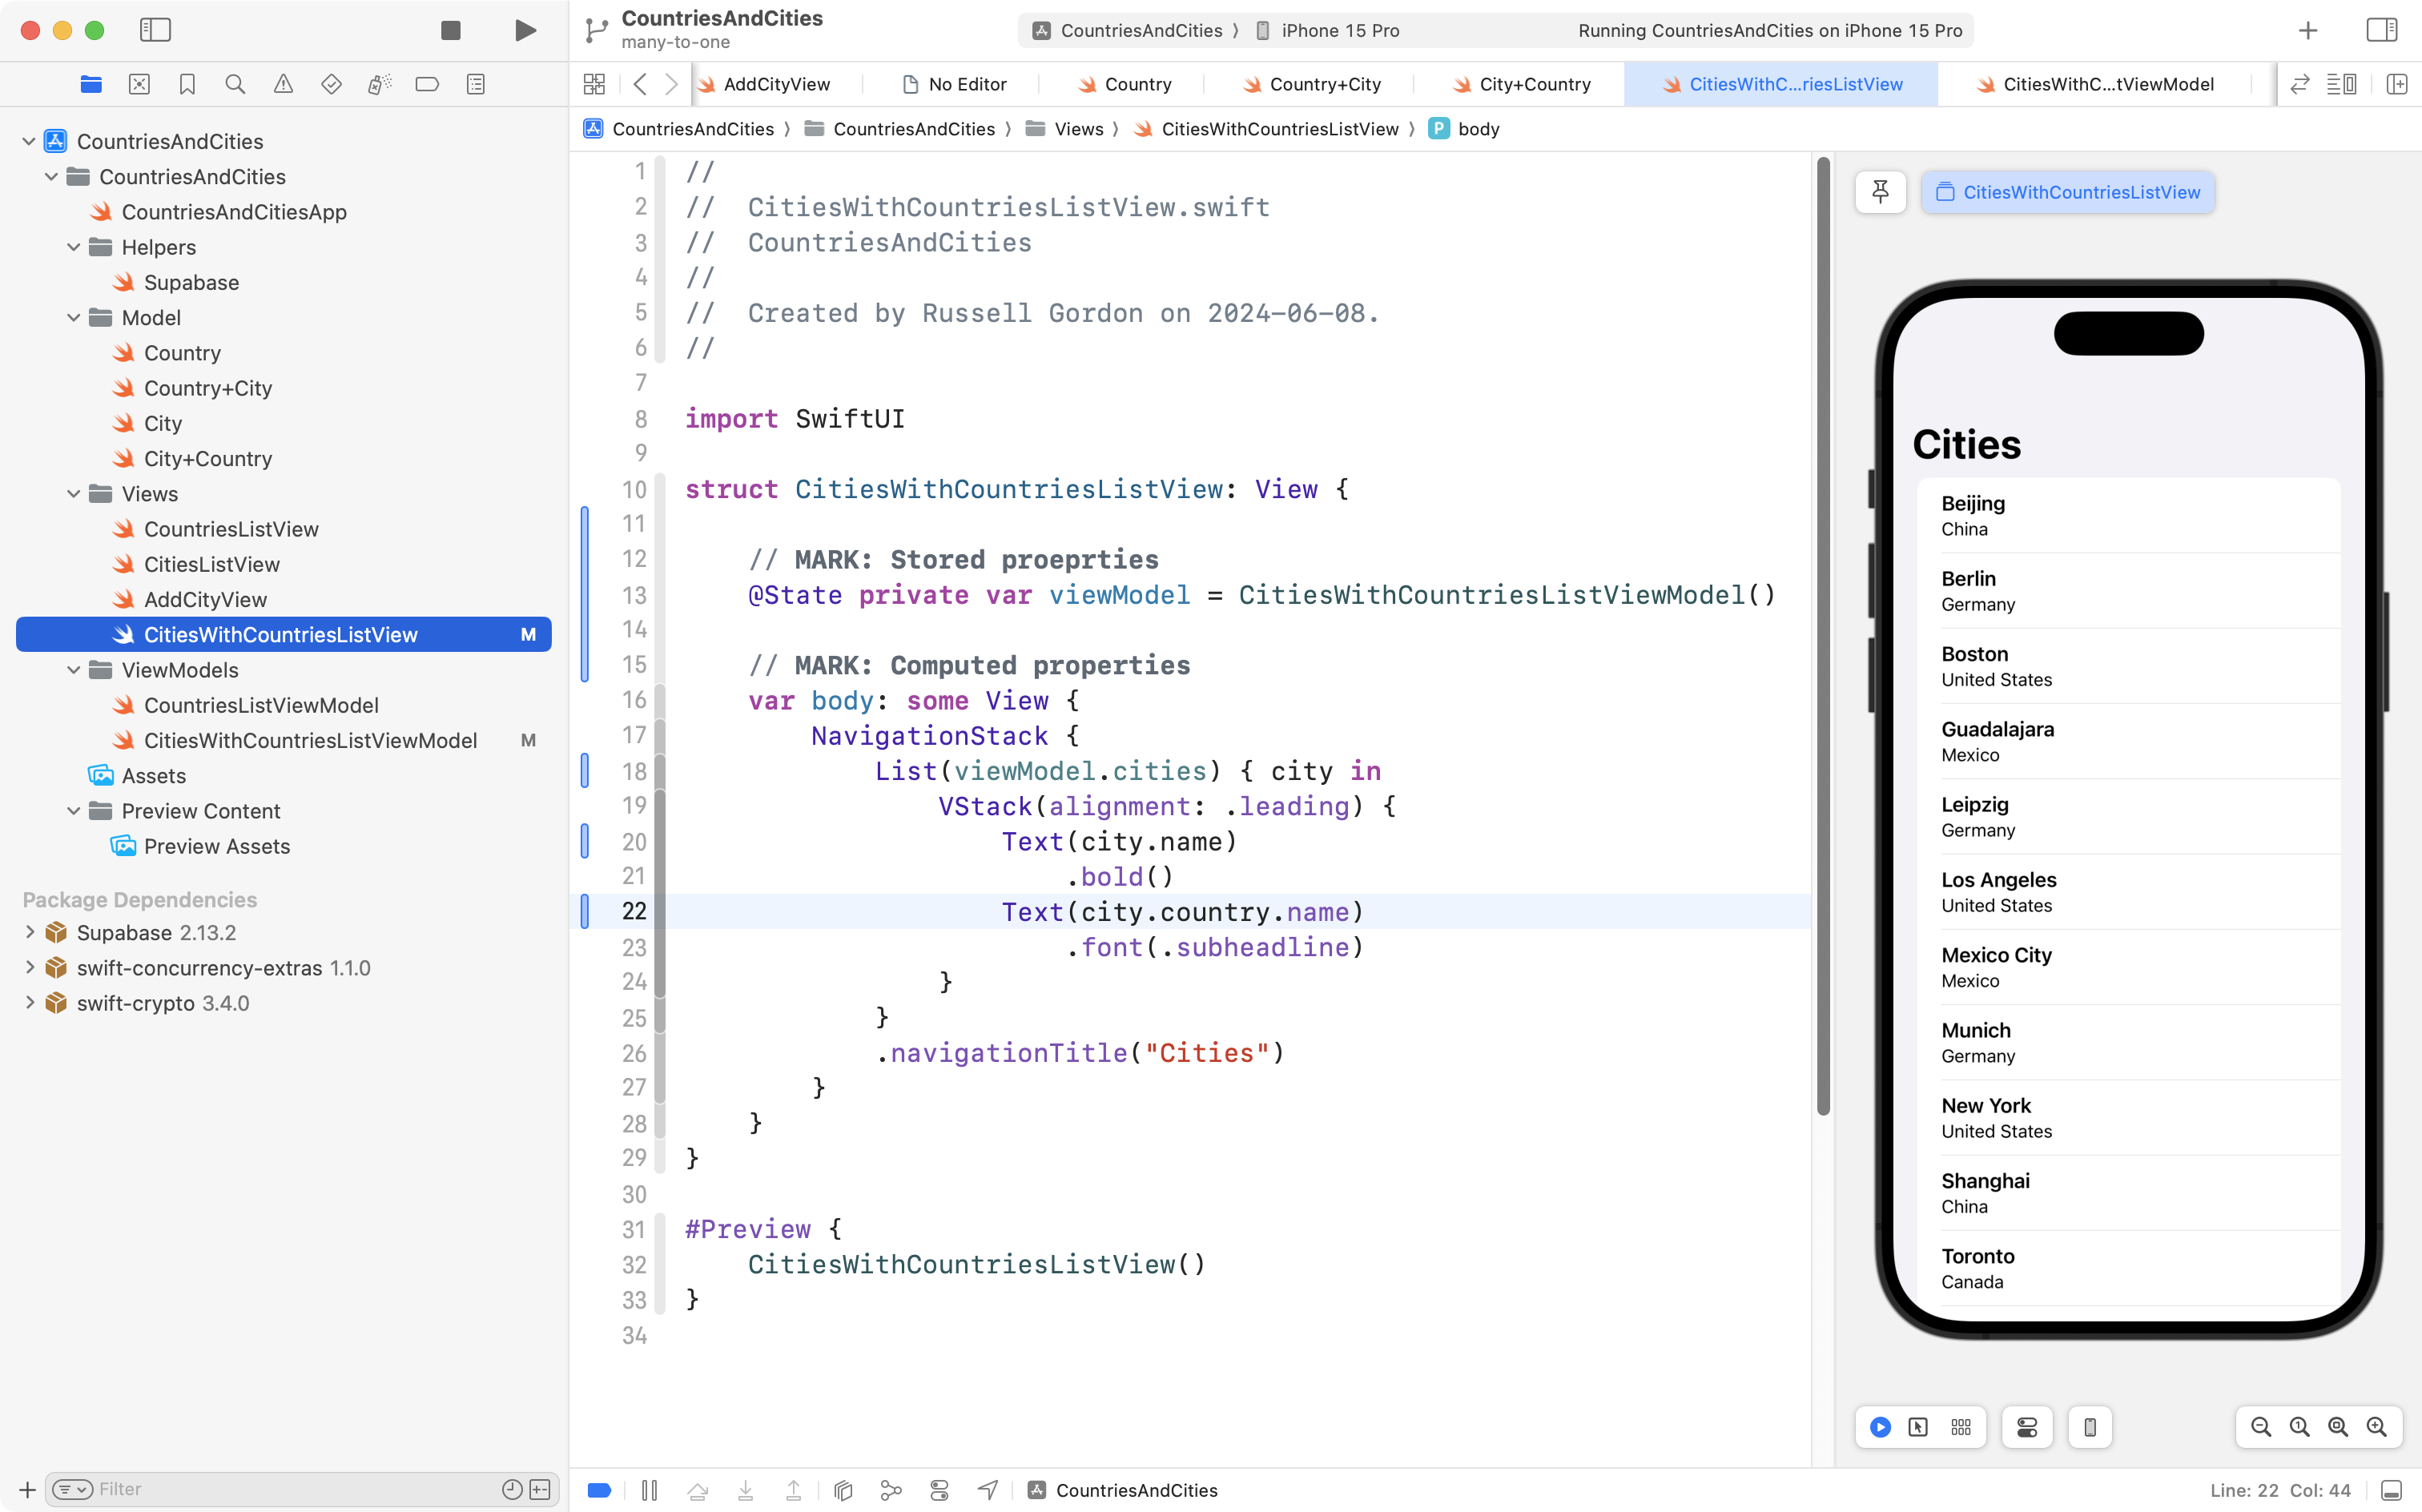Screen dimensions: 2422x1512
Task: Open the Issue navigator warning icon
Action: point(283,84)
